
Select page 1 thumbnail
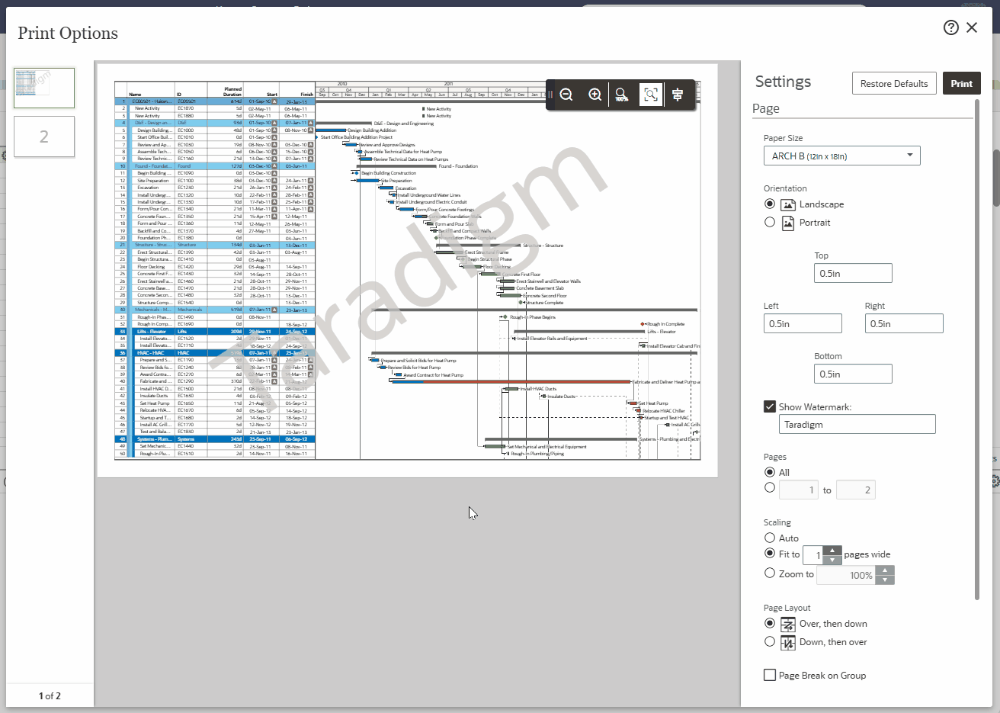point(44,88)
